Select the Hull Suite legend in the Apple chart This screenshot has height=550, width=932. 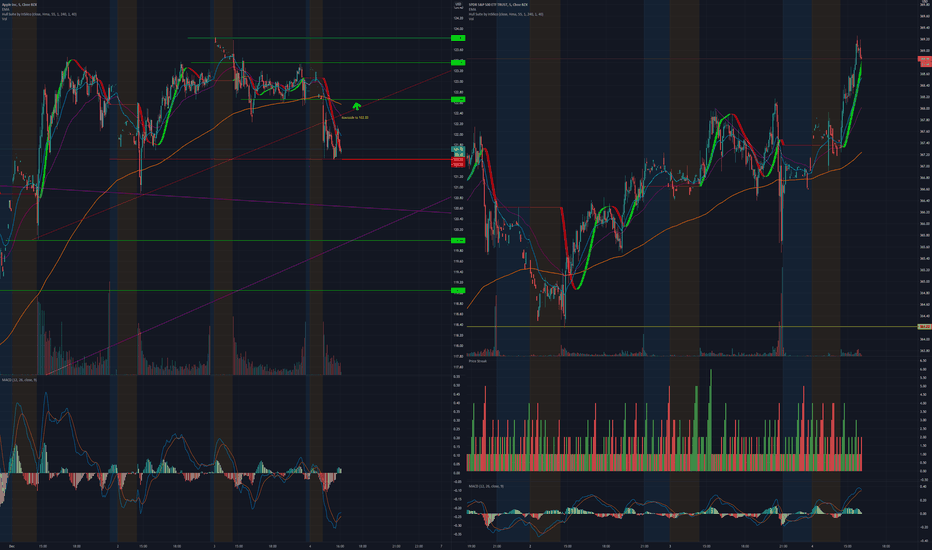[39, 14]
